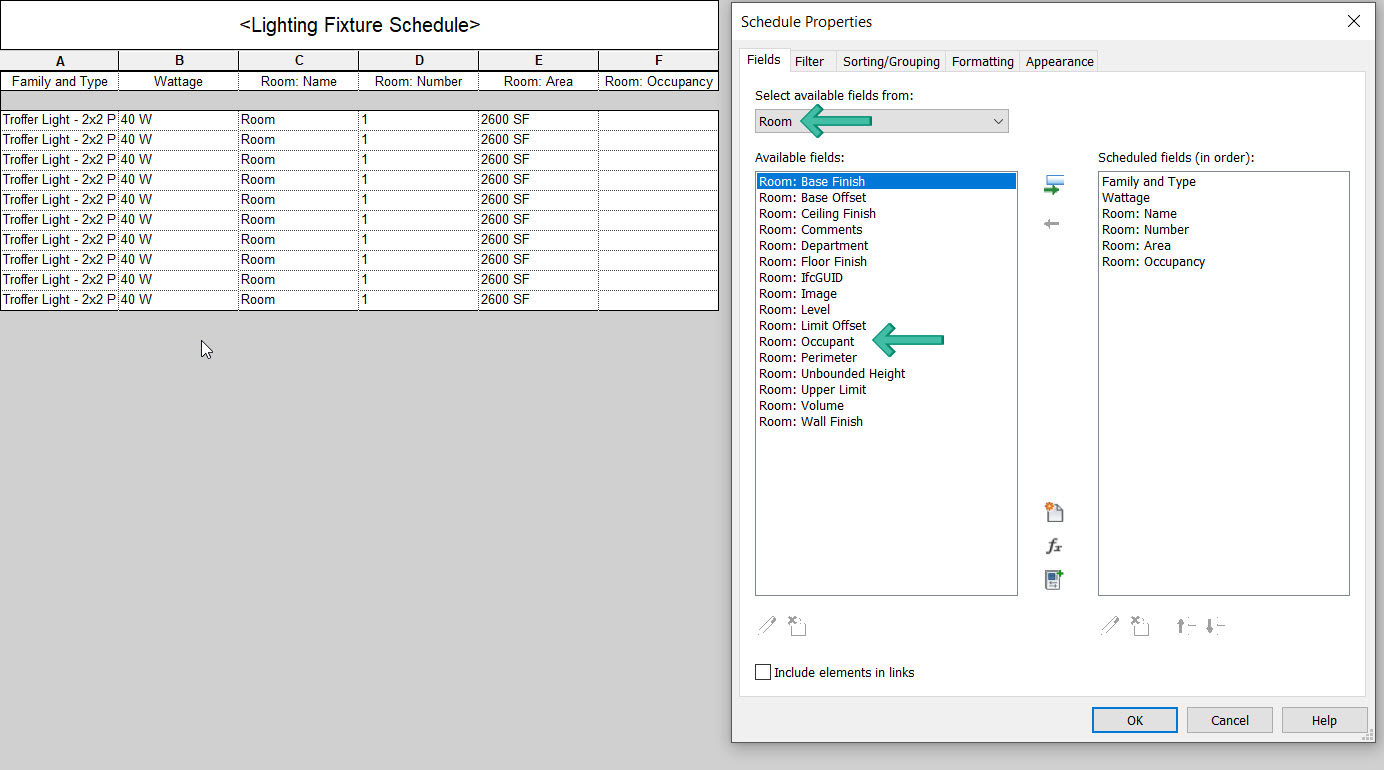Open the Appearance tab
Image resolution: width=1384 pixels, height=770 pixels.
click(x=1058, y=61)
